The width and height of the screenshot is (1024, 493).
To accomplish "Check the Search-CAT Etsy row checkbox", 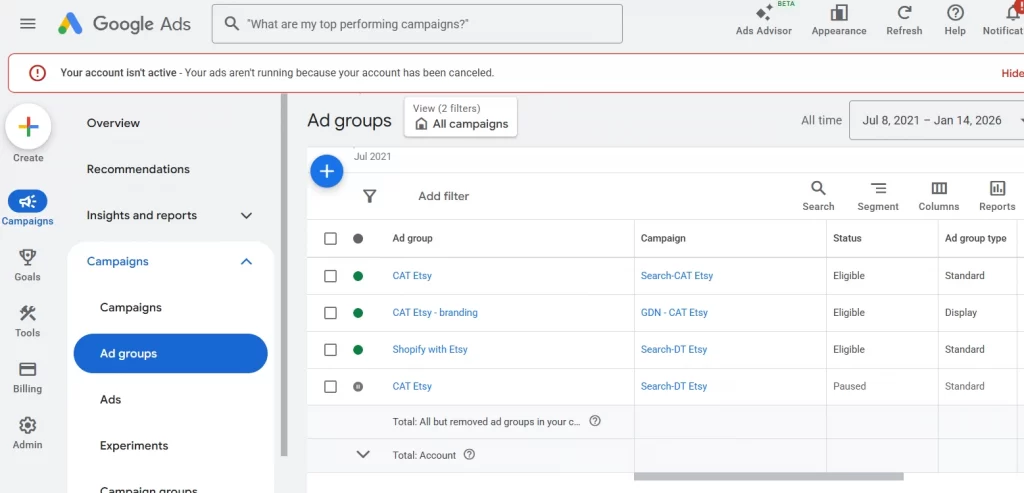I will pos(330,276).
